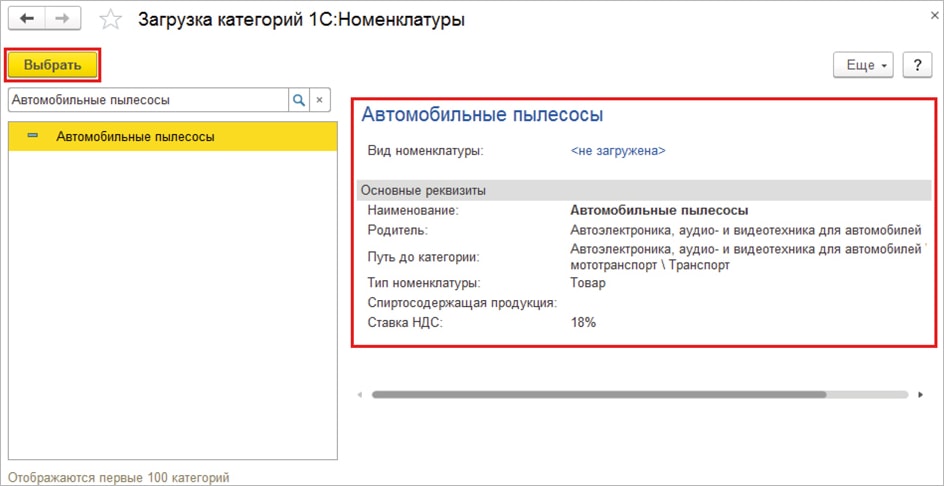Click the Тип номенклатуры value Товар
944x486 pixels.
[x=587, y=283]
